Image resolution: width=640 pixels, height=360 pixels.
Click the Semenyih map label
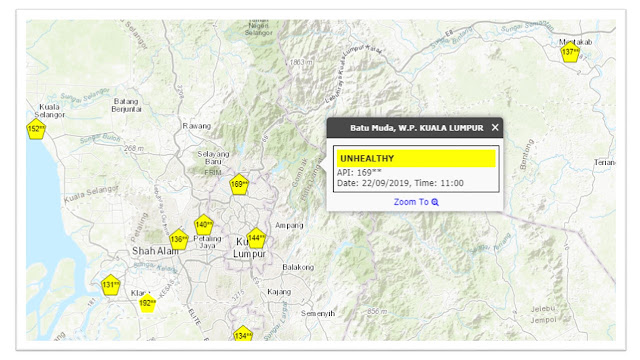pos(318,313)
